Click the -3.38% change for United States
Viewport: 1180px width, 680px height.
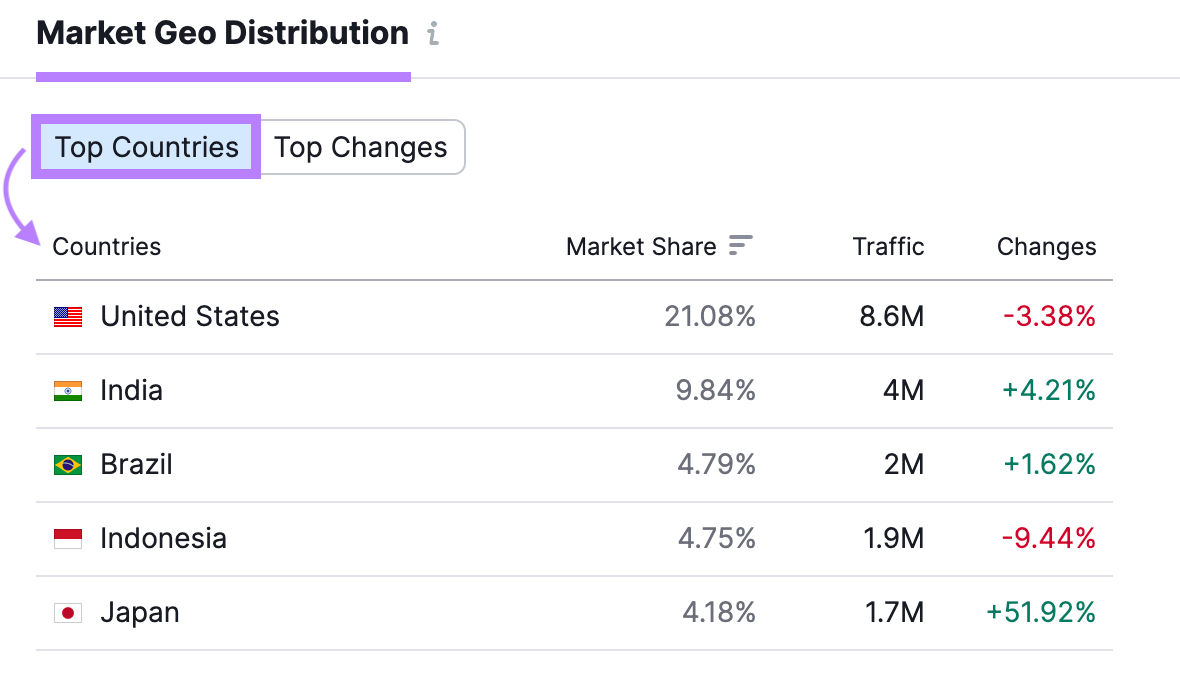(1049, 316)
